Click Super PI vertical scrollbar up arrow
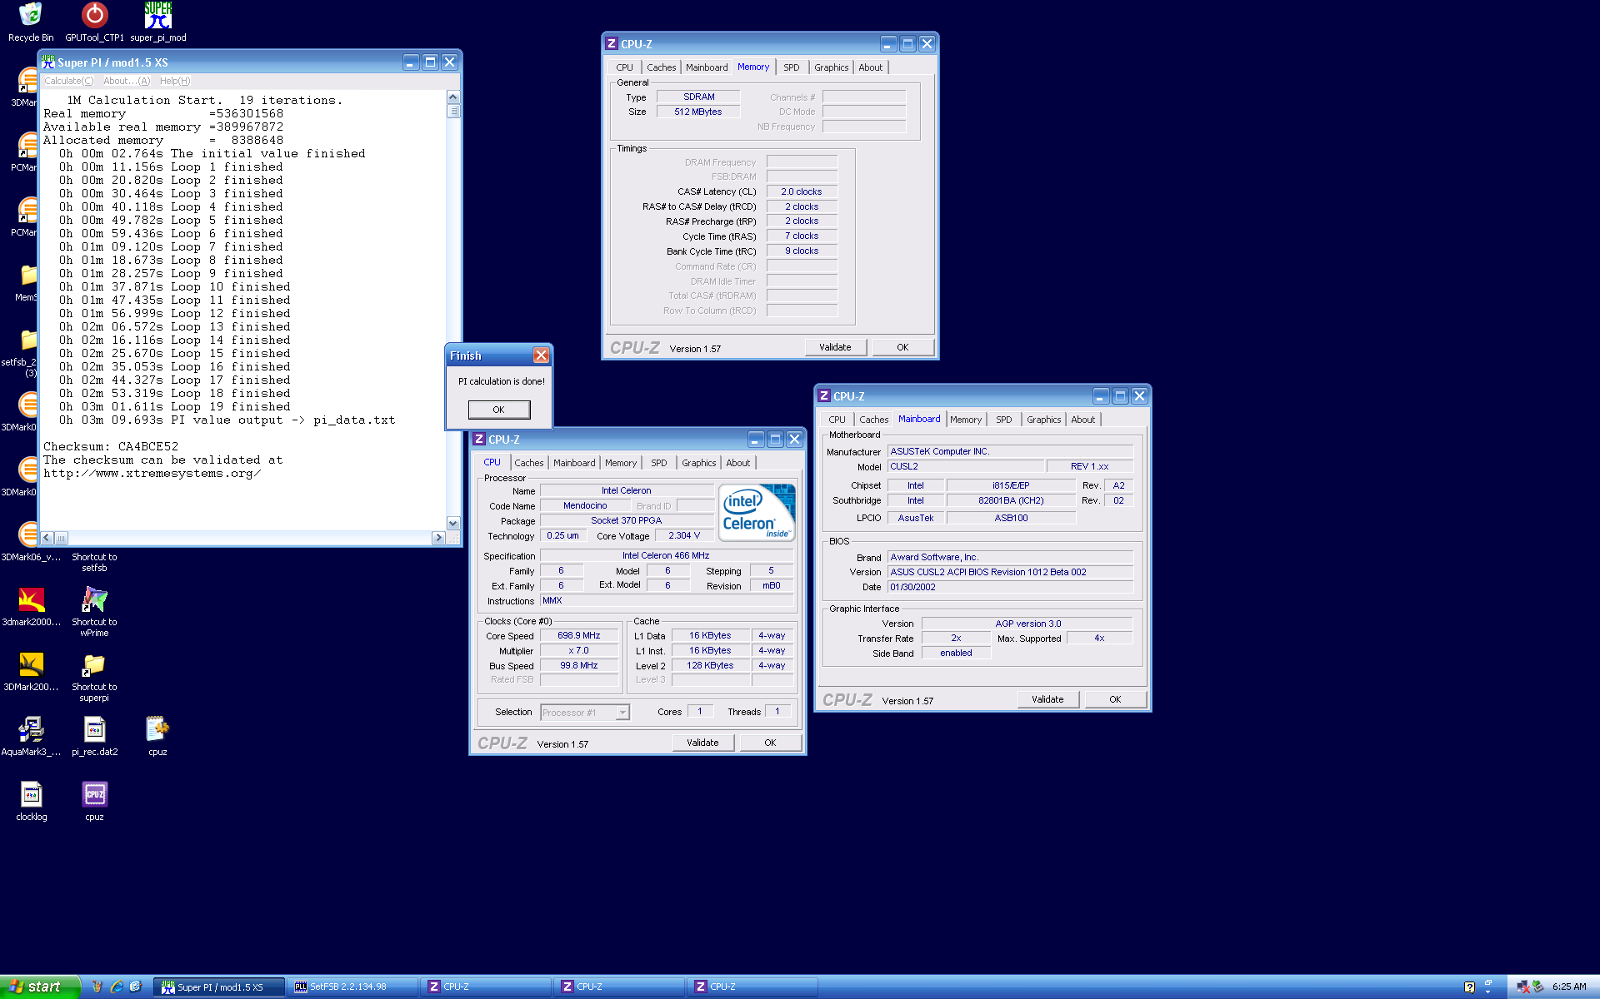 [453, 97]
